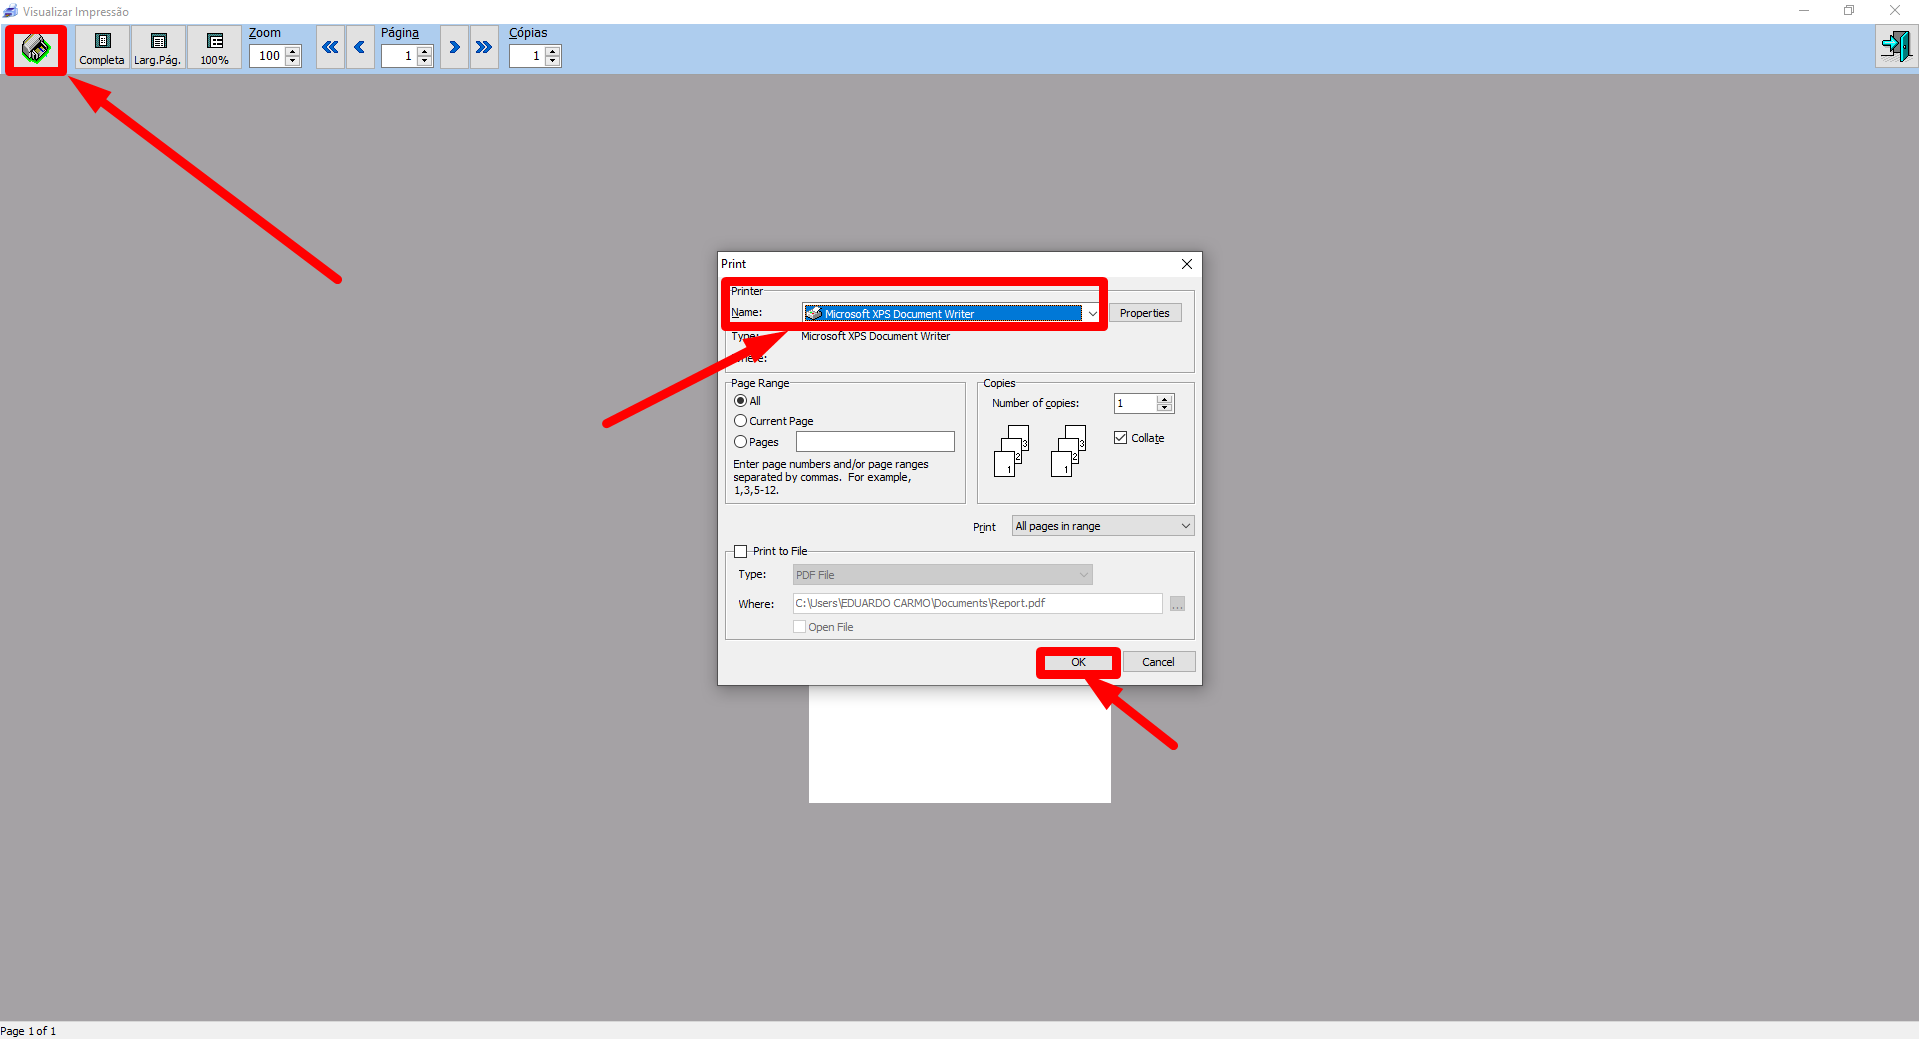Click the printer icon in the toolbar
The height and width of the screenshot is (1039, 1919).
pyautogui.click(x=36, y=49)
